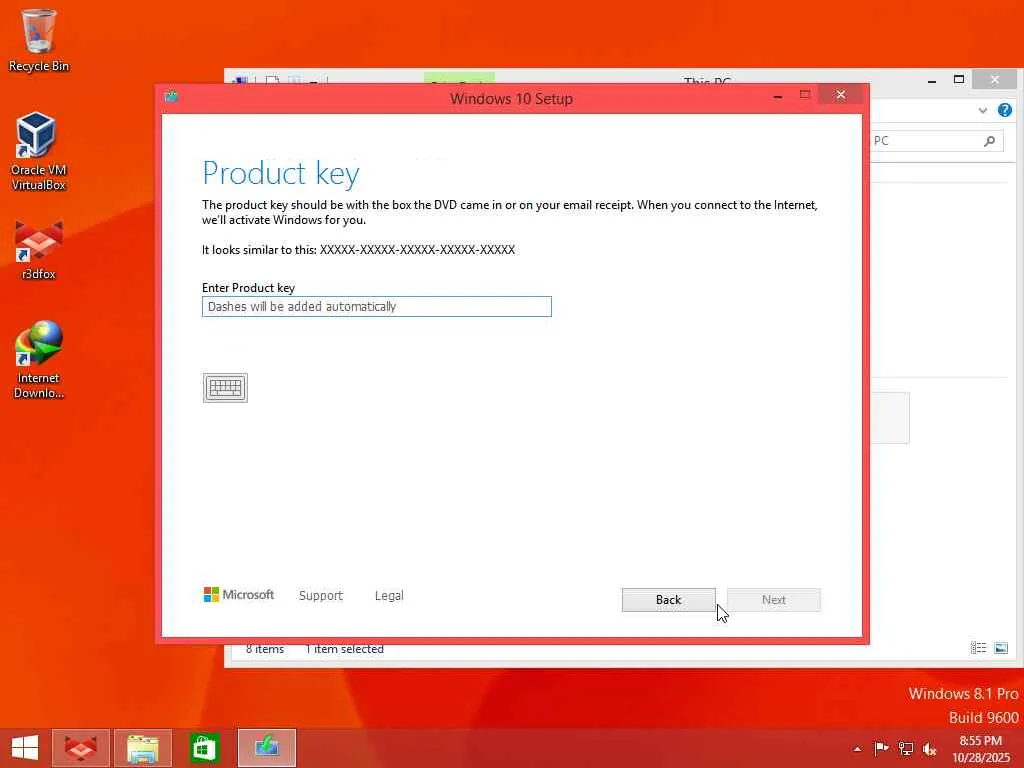This screenshot has width=1024, height=768.
Task: Open the network tray icon
Action: [x=905, y=748]
